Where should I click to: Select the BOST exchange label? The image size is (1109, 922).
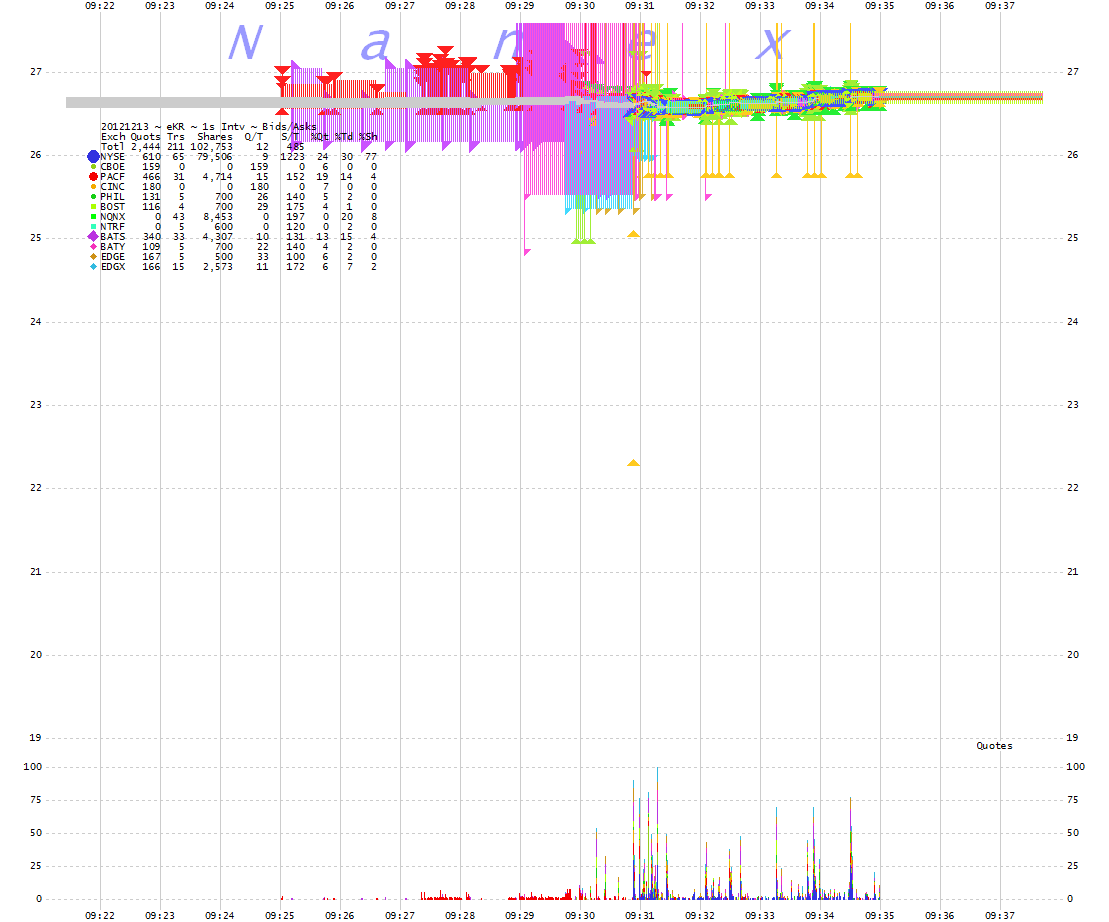coord(112,206)
